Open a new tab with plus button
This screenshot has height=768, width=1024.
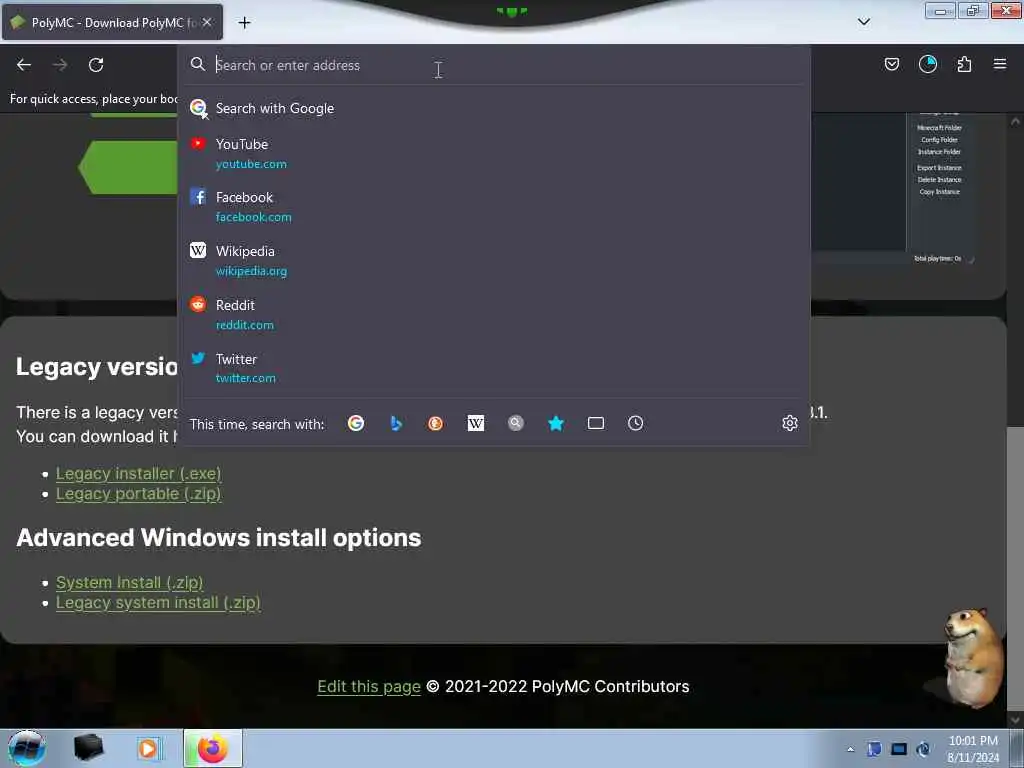click(244, 23)
